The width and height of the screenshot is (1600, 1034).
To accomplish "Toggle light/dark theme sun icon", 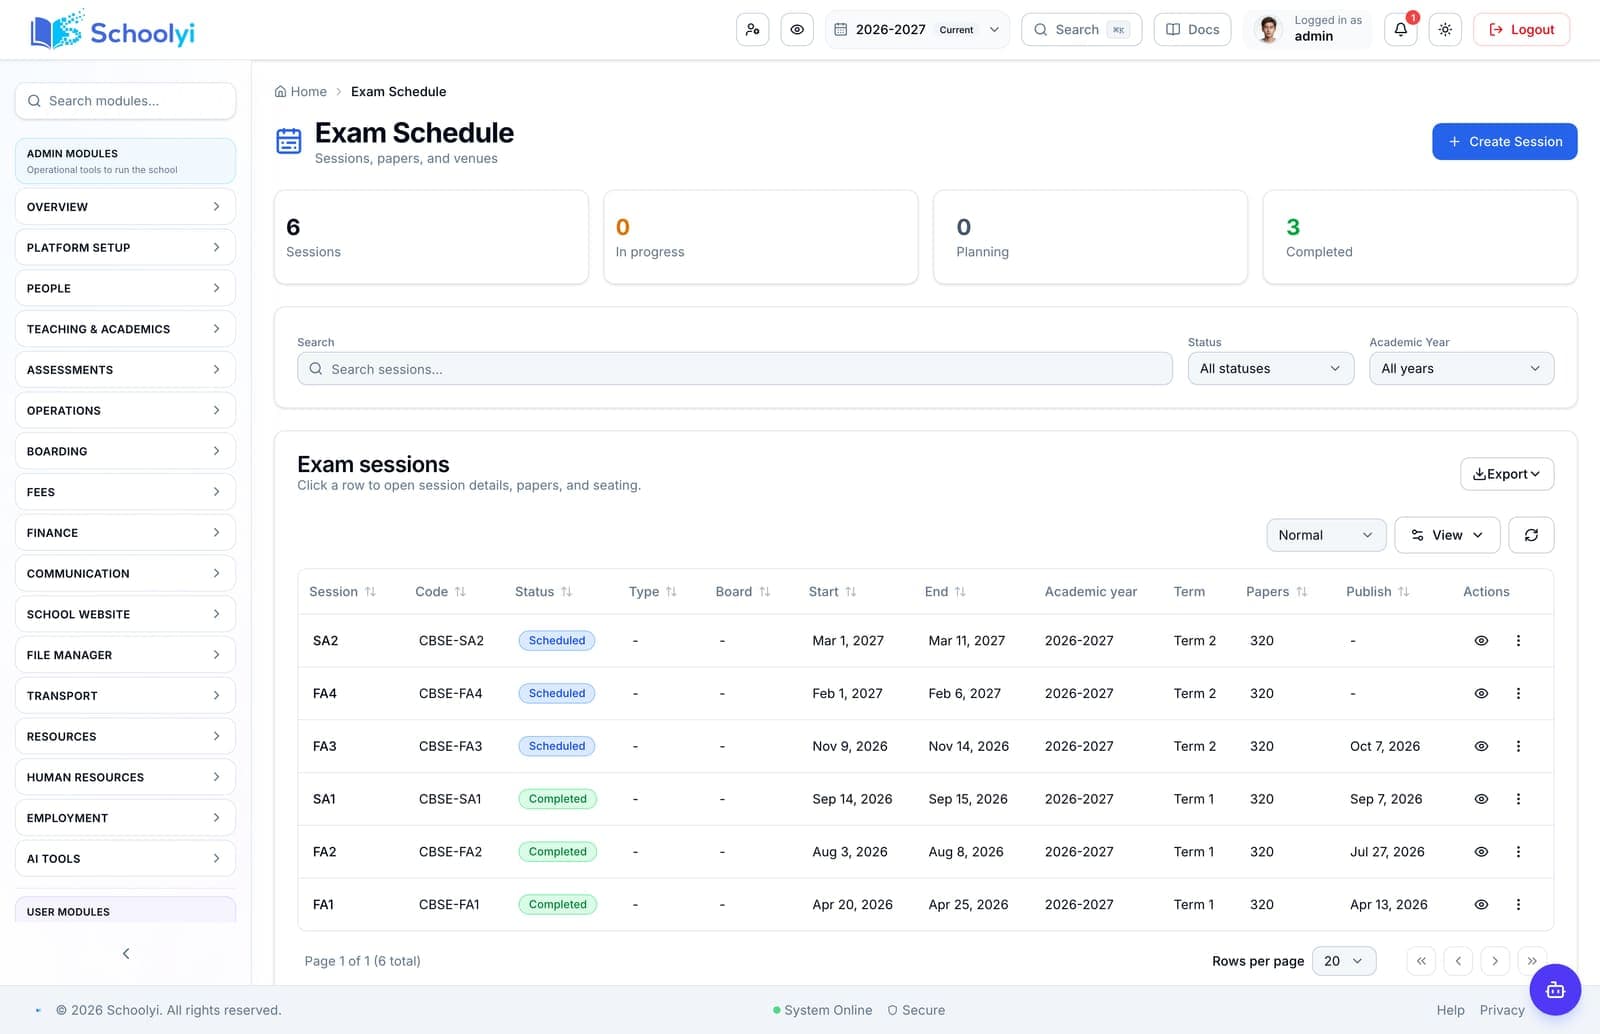I will [1445, 30].
